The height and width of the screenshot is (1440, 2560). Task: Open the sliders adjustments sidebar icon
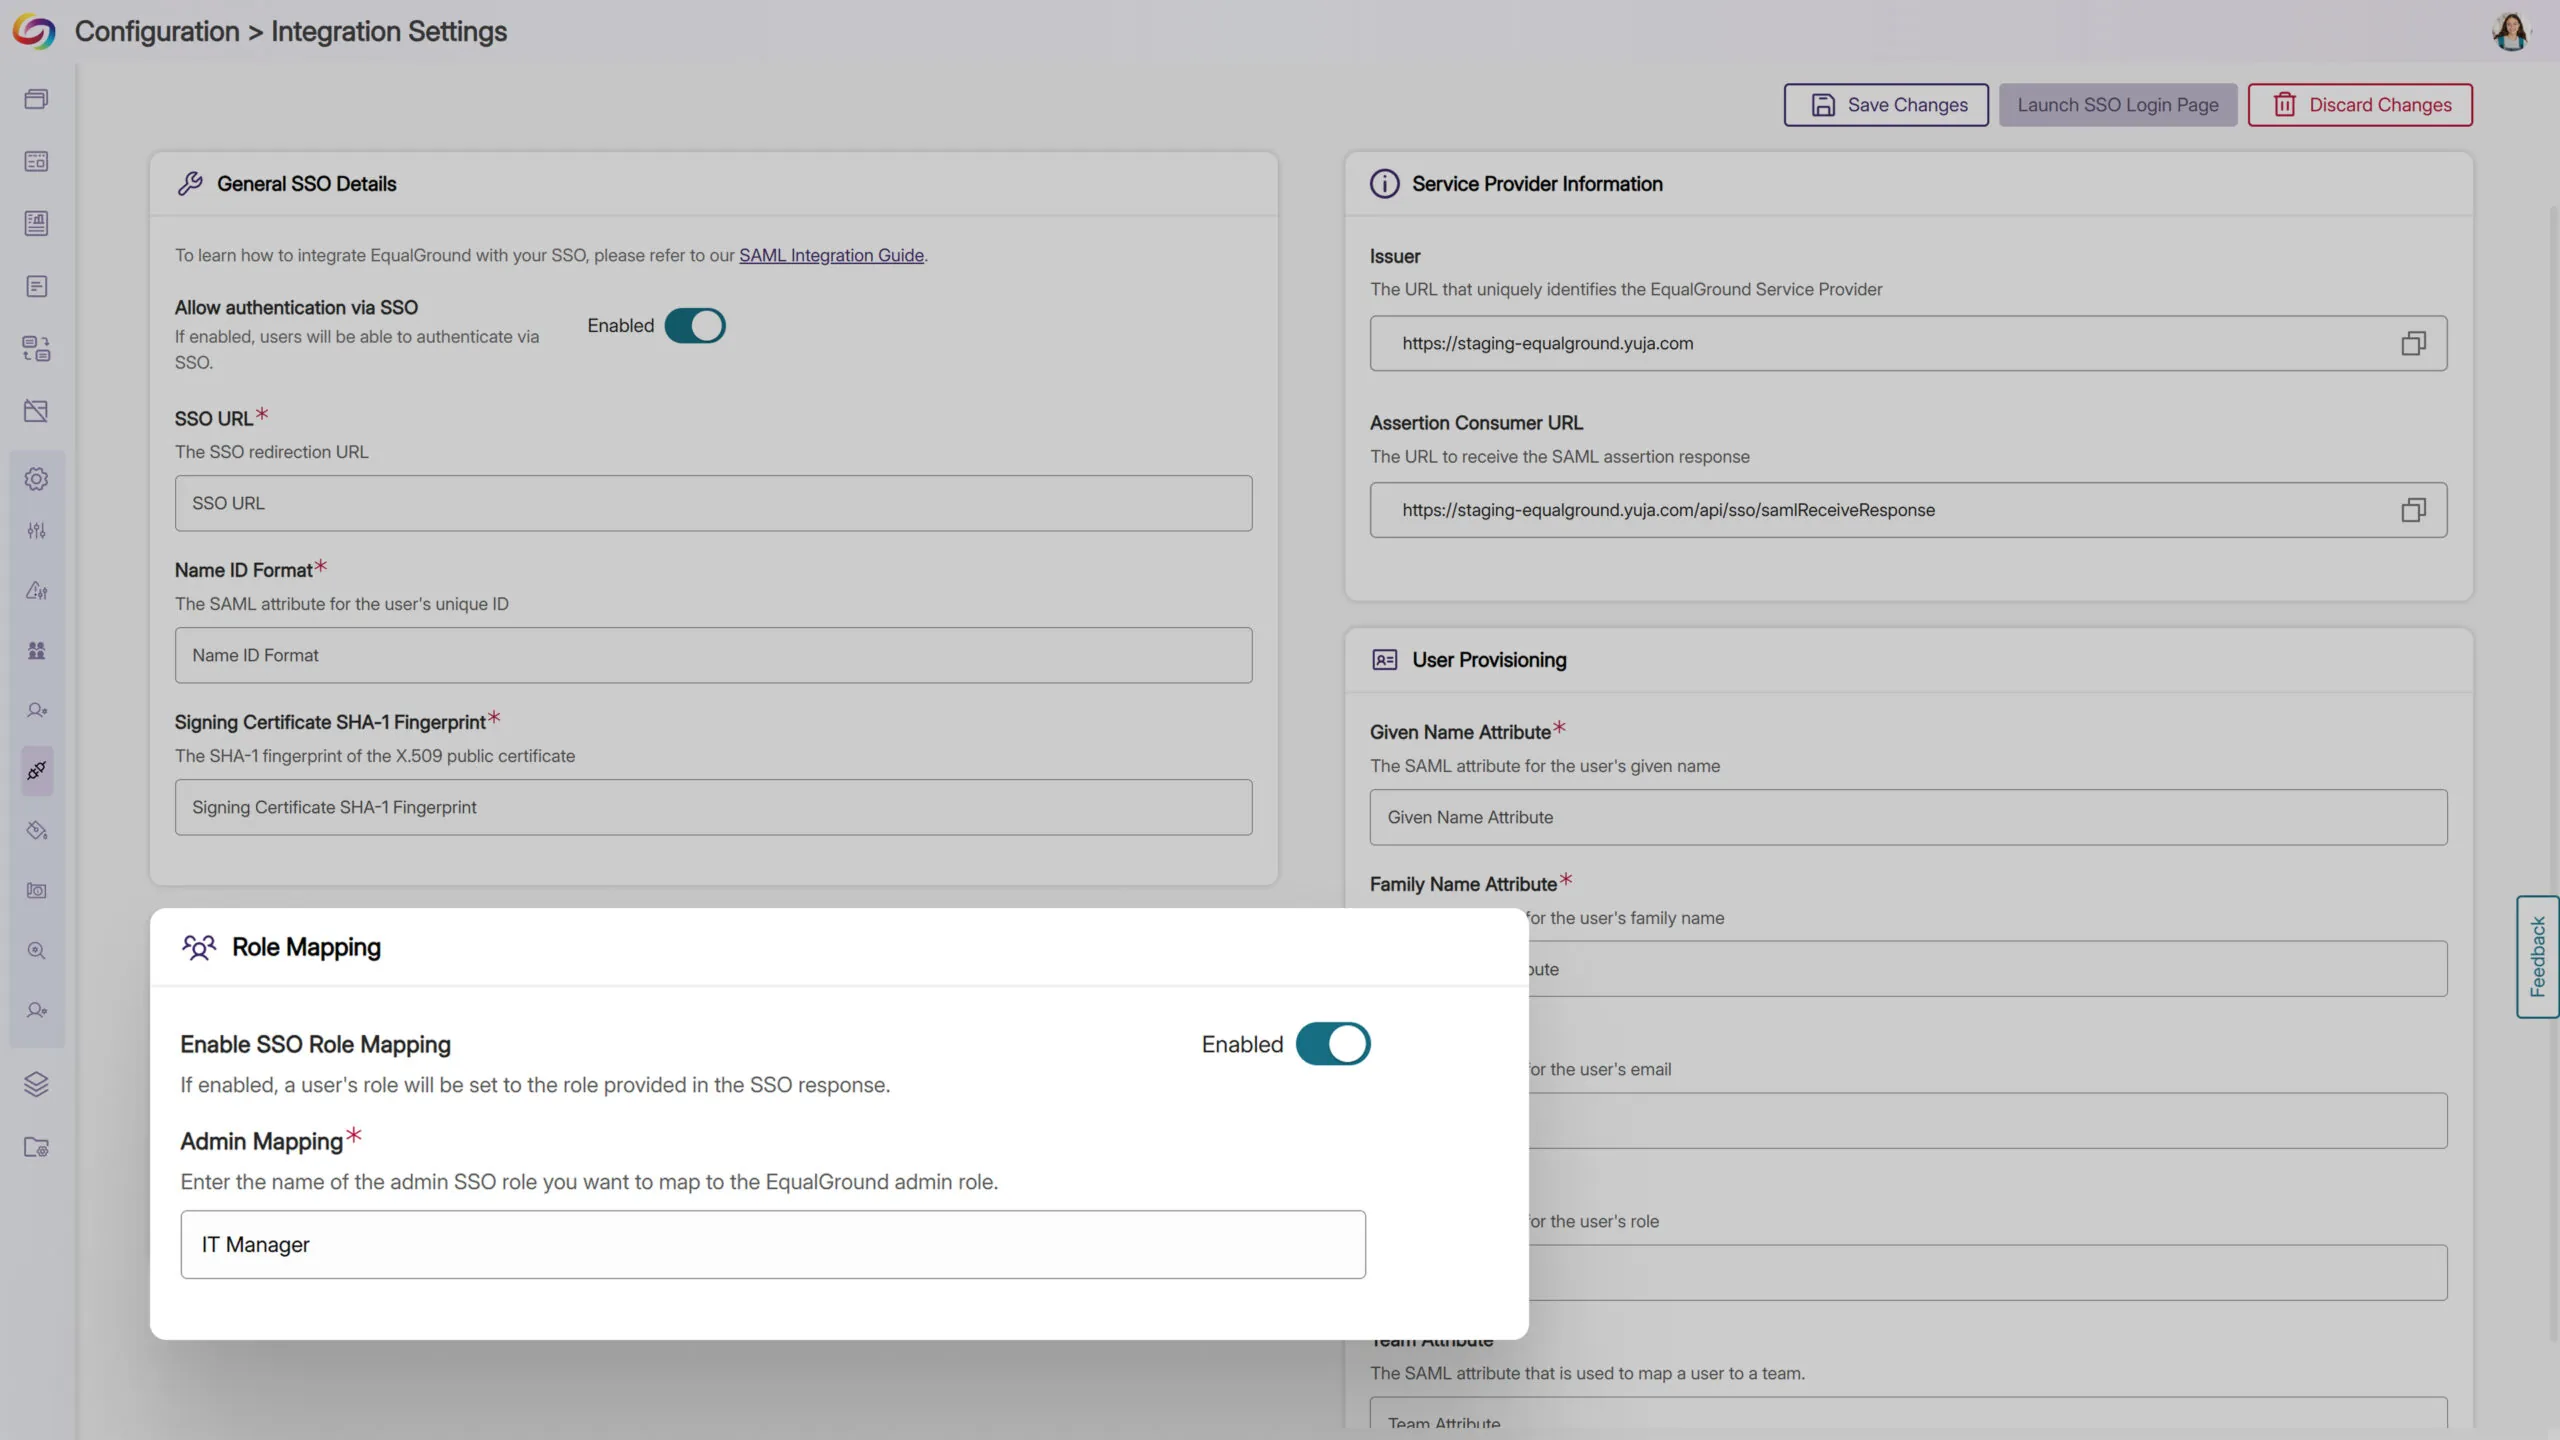36,531
